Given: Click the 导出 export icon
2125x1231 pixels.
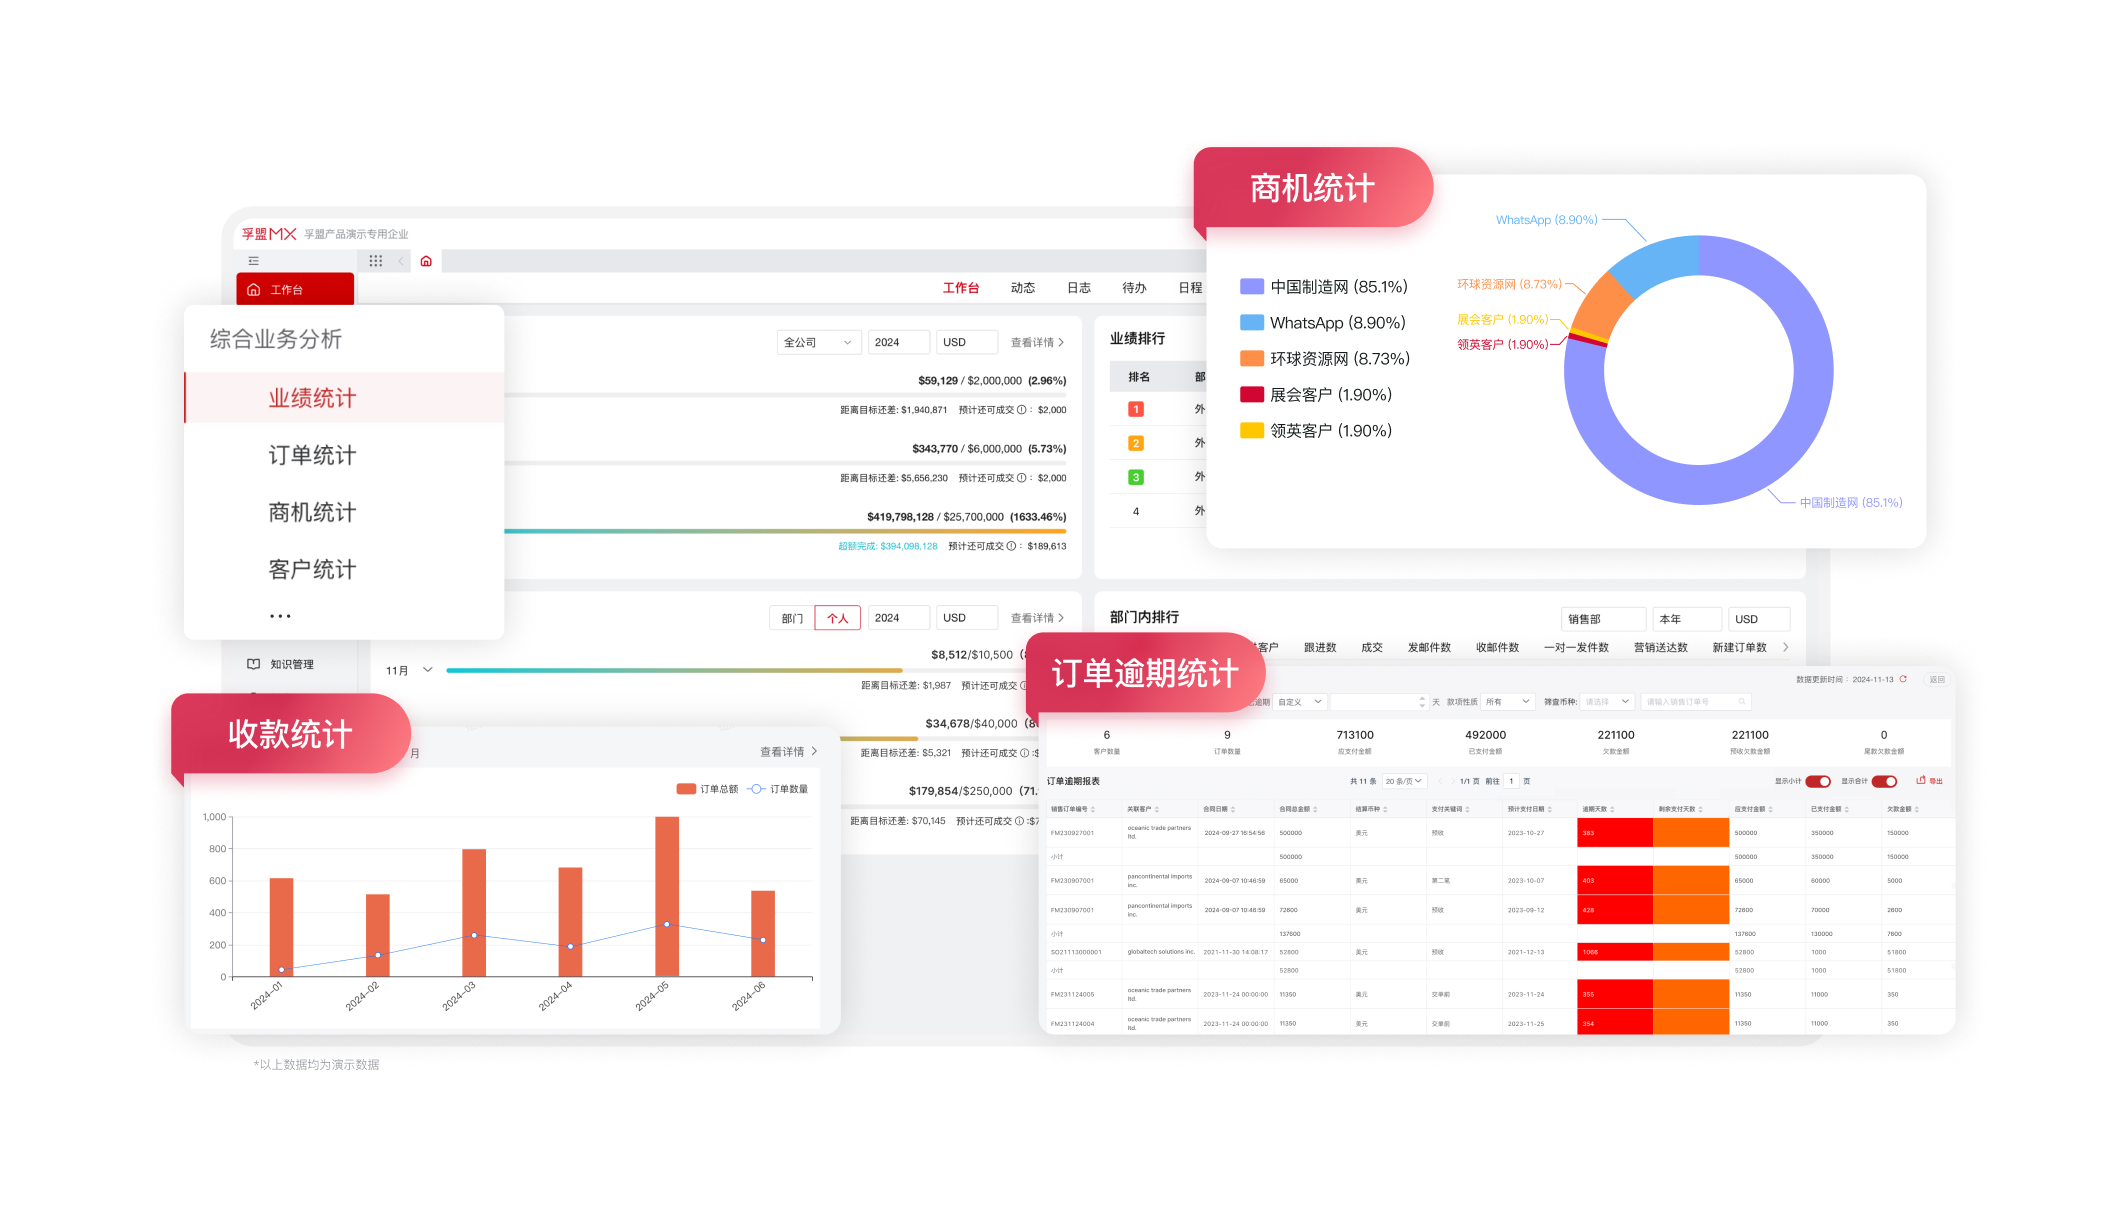Looking at the screenshot, I should [1921, 780].
